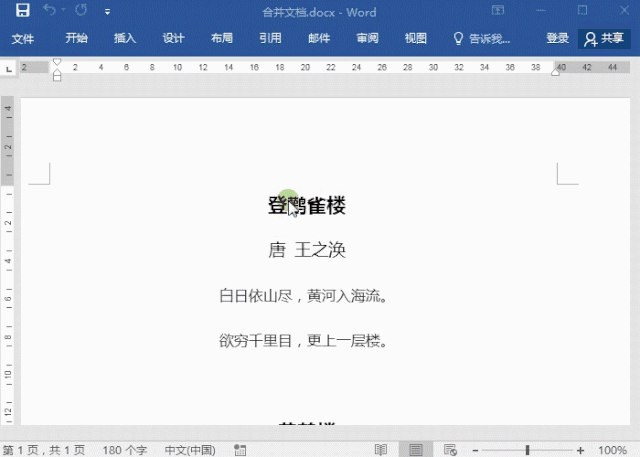This screenshot has height=457, width=640.
Task: Open the undo history dropdown arrow
Action: pos(63,10)
